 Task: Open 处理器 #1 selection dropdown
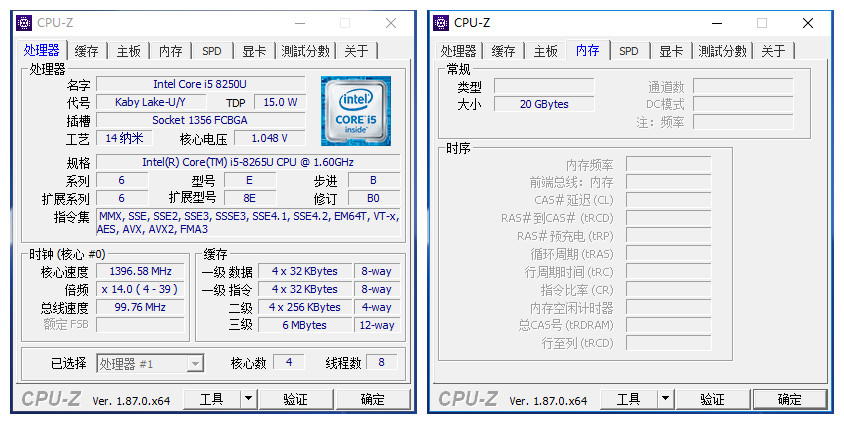tap(150, 364)
